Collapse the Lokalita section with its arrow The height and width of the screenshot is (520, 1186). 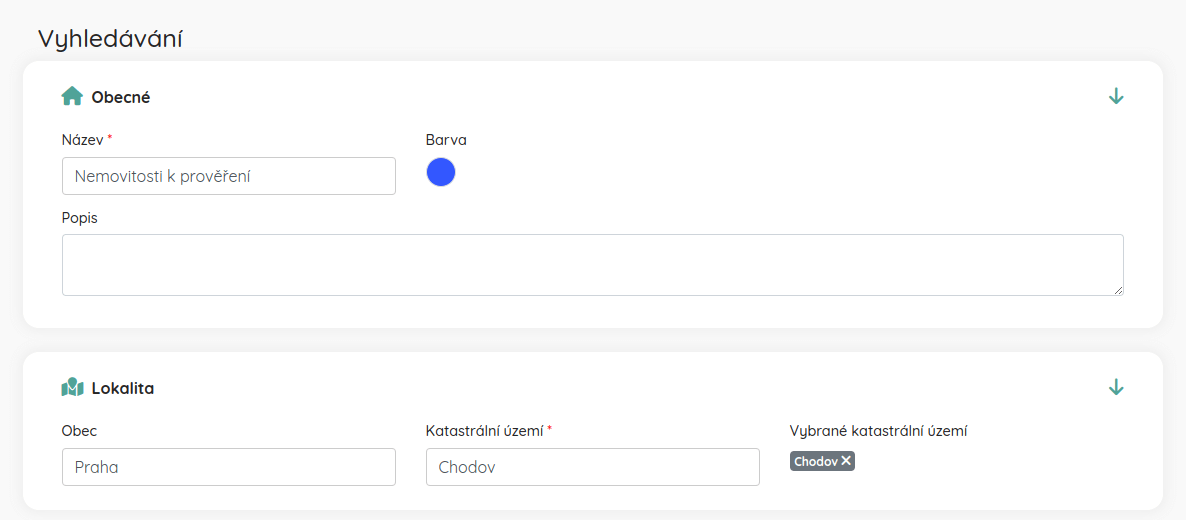1116,388
